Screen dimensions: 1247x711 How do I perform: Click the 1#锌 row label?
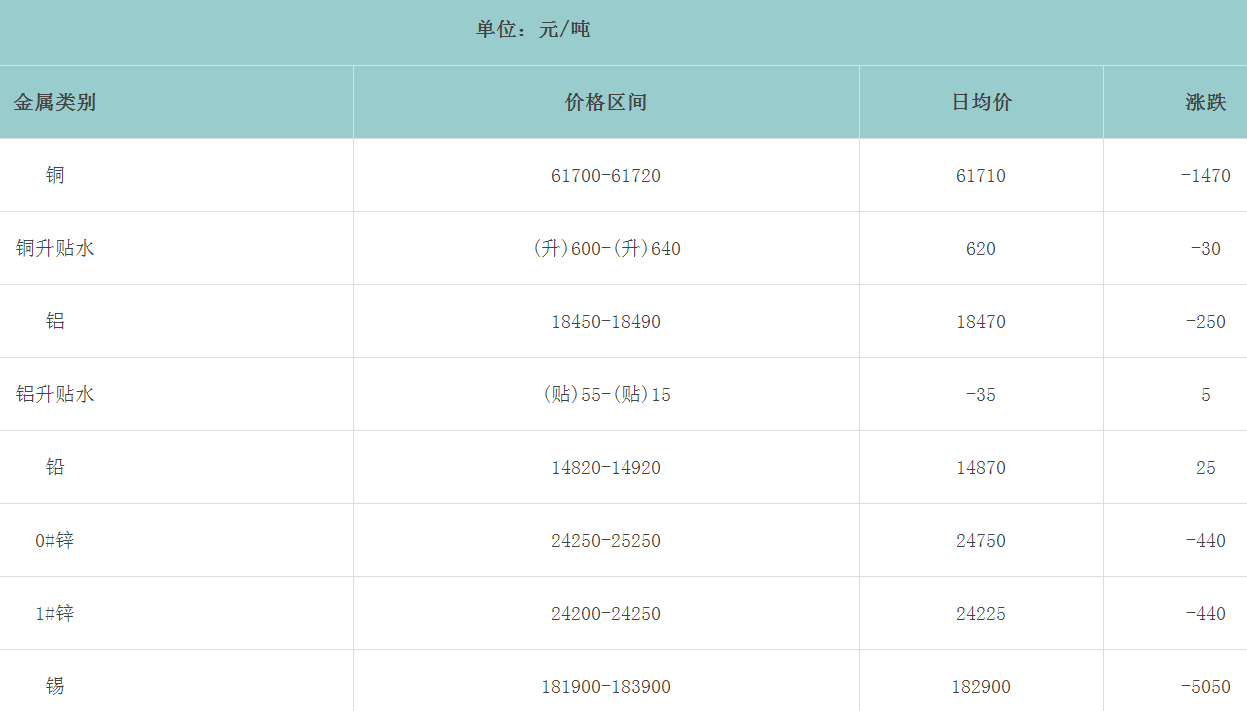tap(55, 613)
